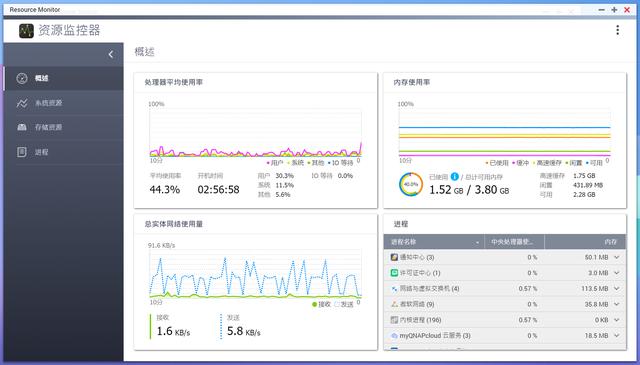Screen dimensions: 640x365
Task: Click the memory usage donut gauge
Action: tap(411, 184)
